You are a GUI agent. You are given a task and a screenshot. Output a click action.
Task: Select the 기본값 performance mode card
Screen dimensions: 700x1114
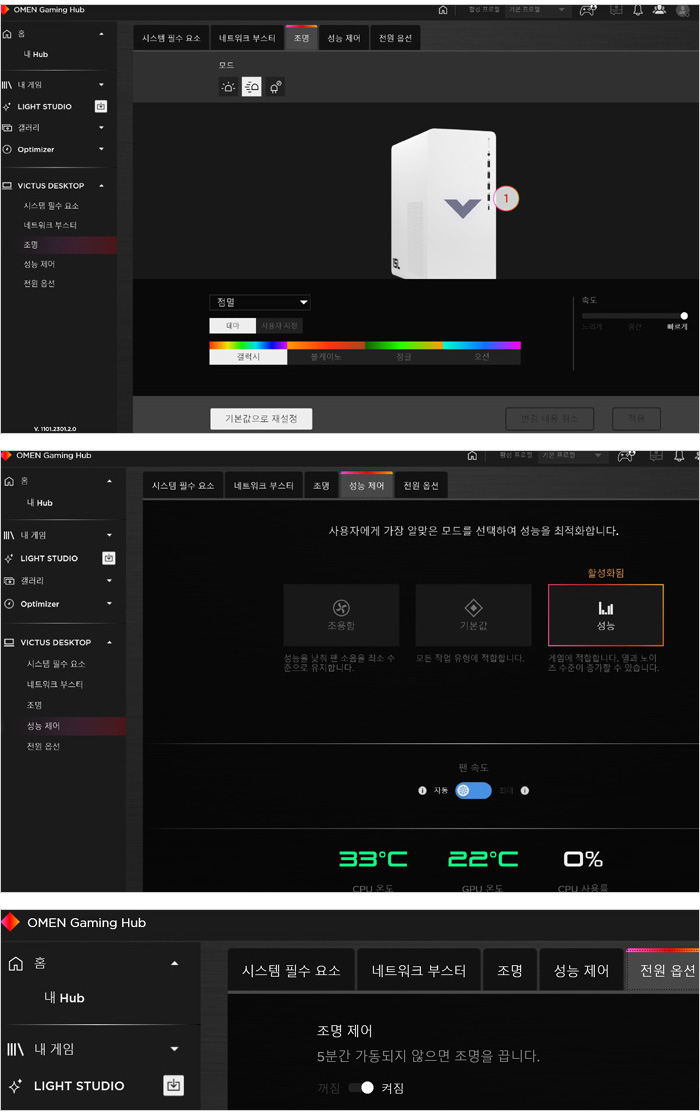pyautogui.click(x=473, y=615)
